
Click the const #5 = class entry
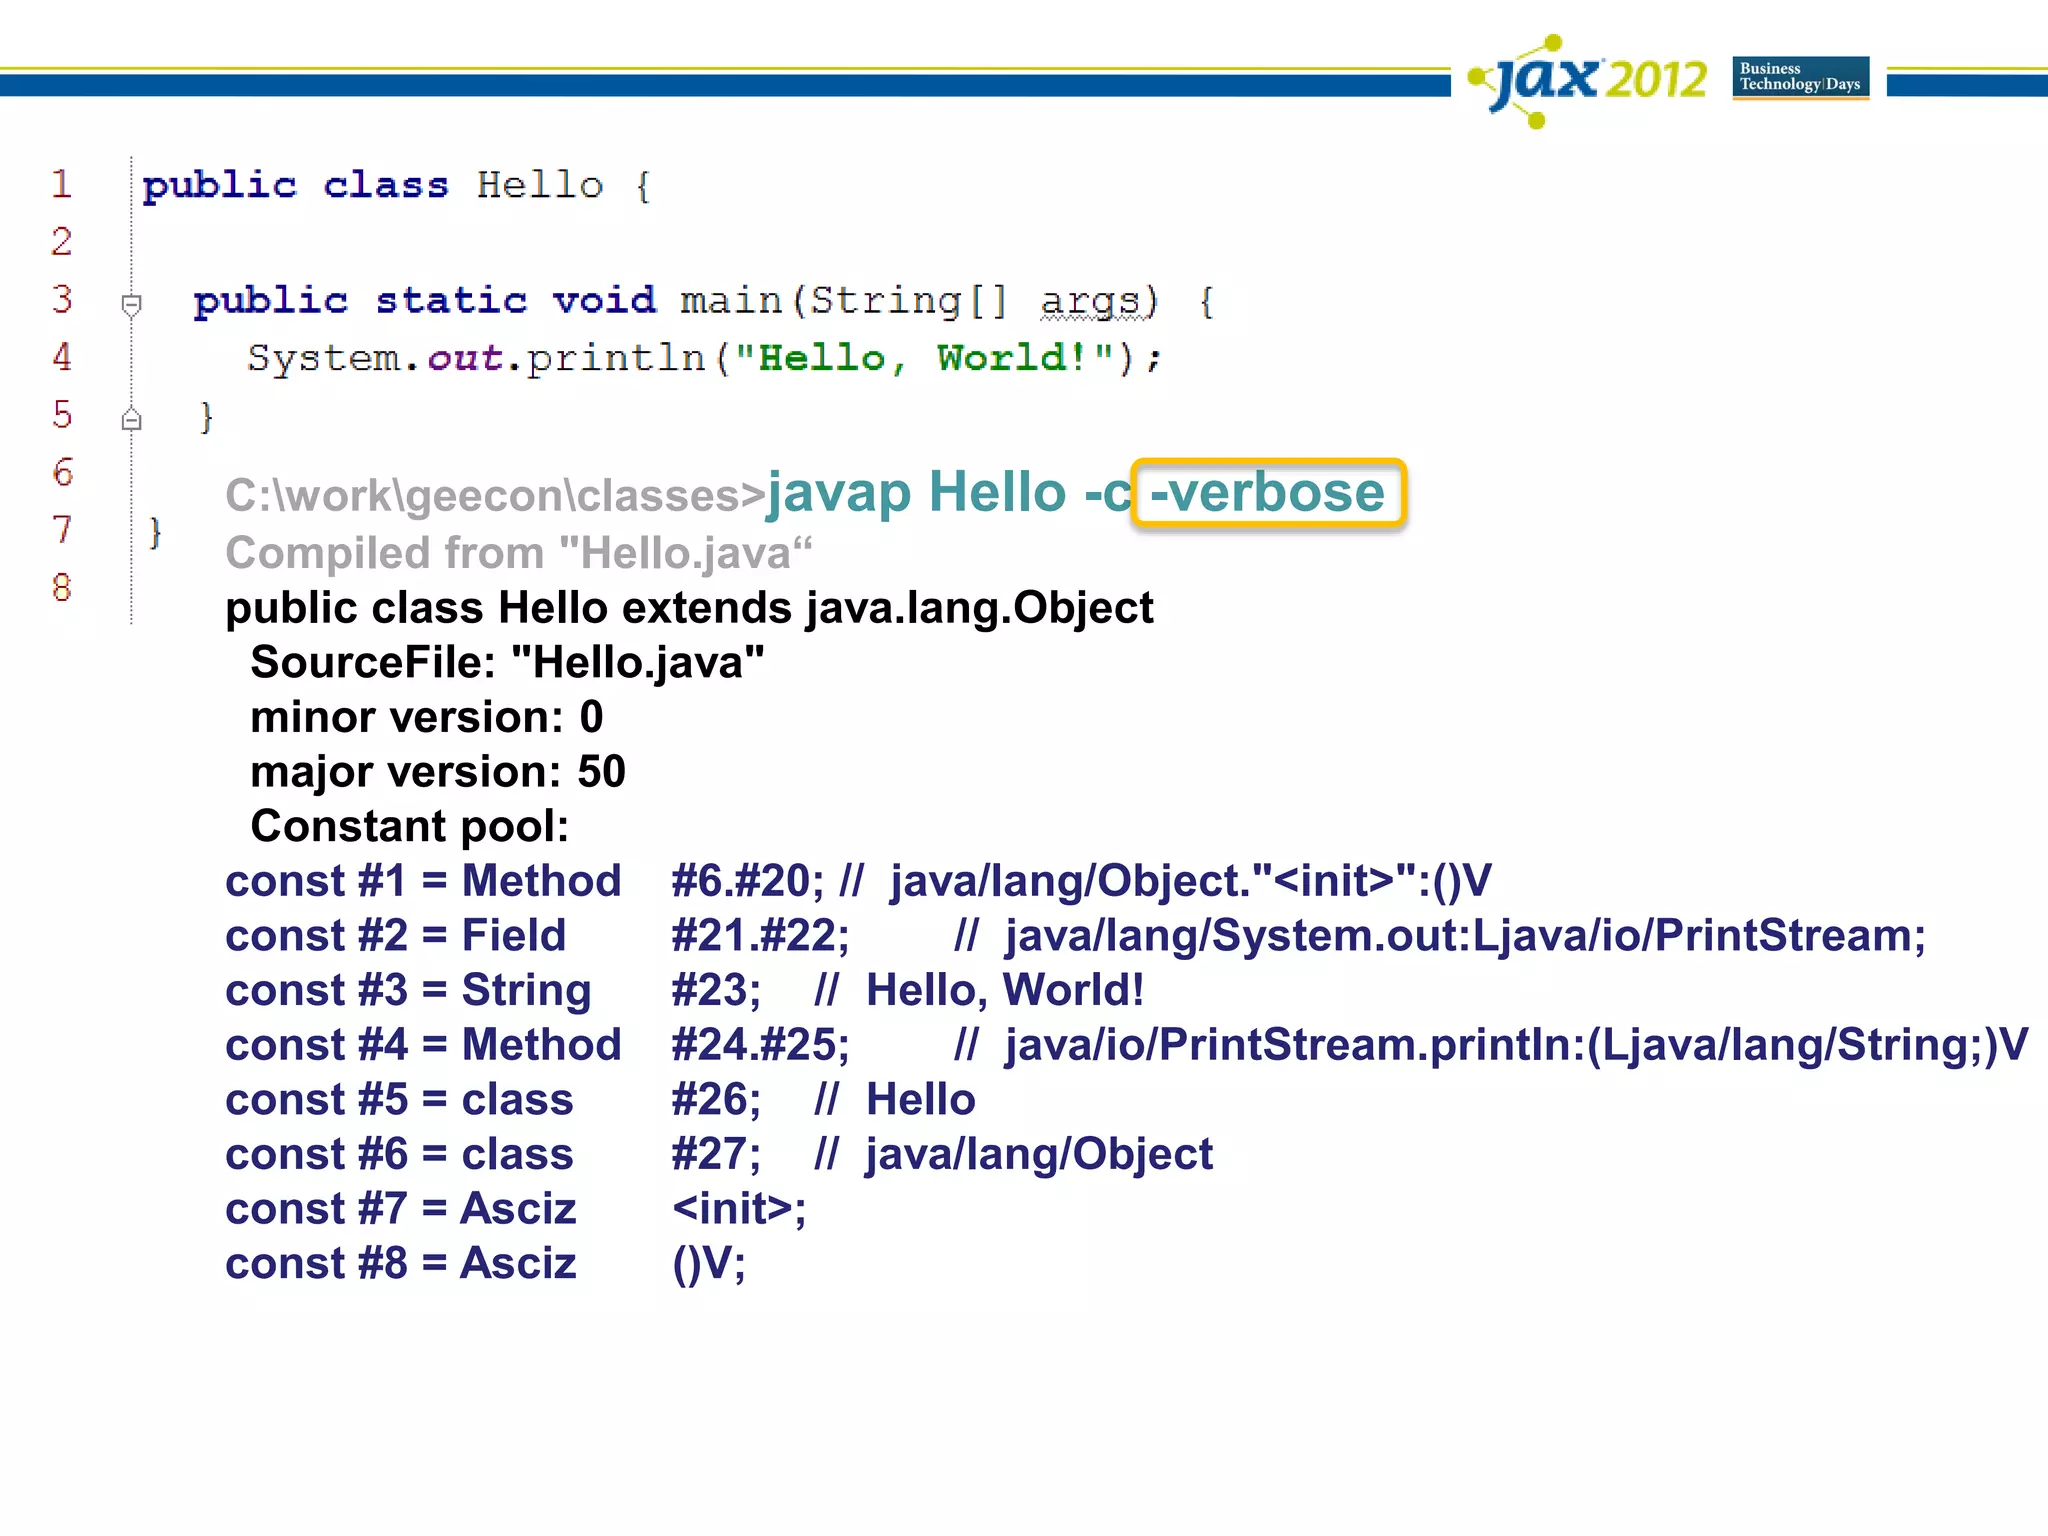[x=399, y=1100]
